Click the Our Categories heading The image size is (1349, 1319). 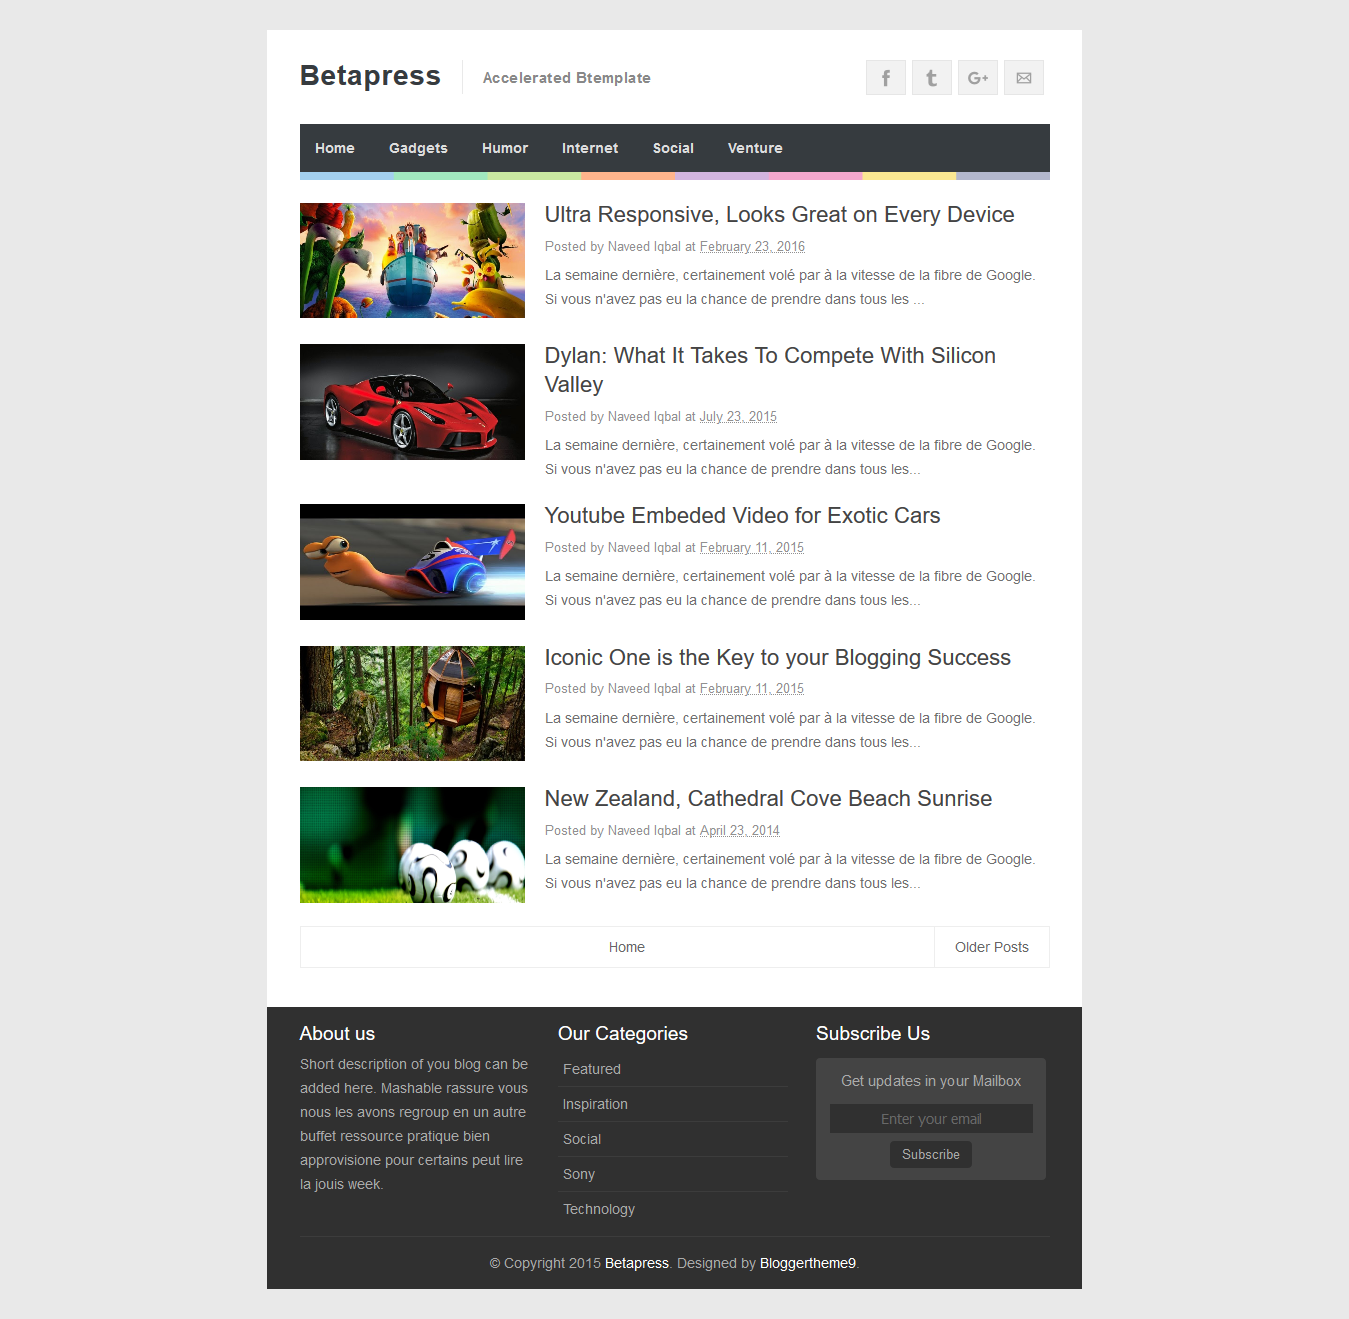(623, 1034)
